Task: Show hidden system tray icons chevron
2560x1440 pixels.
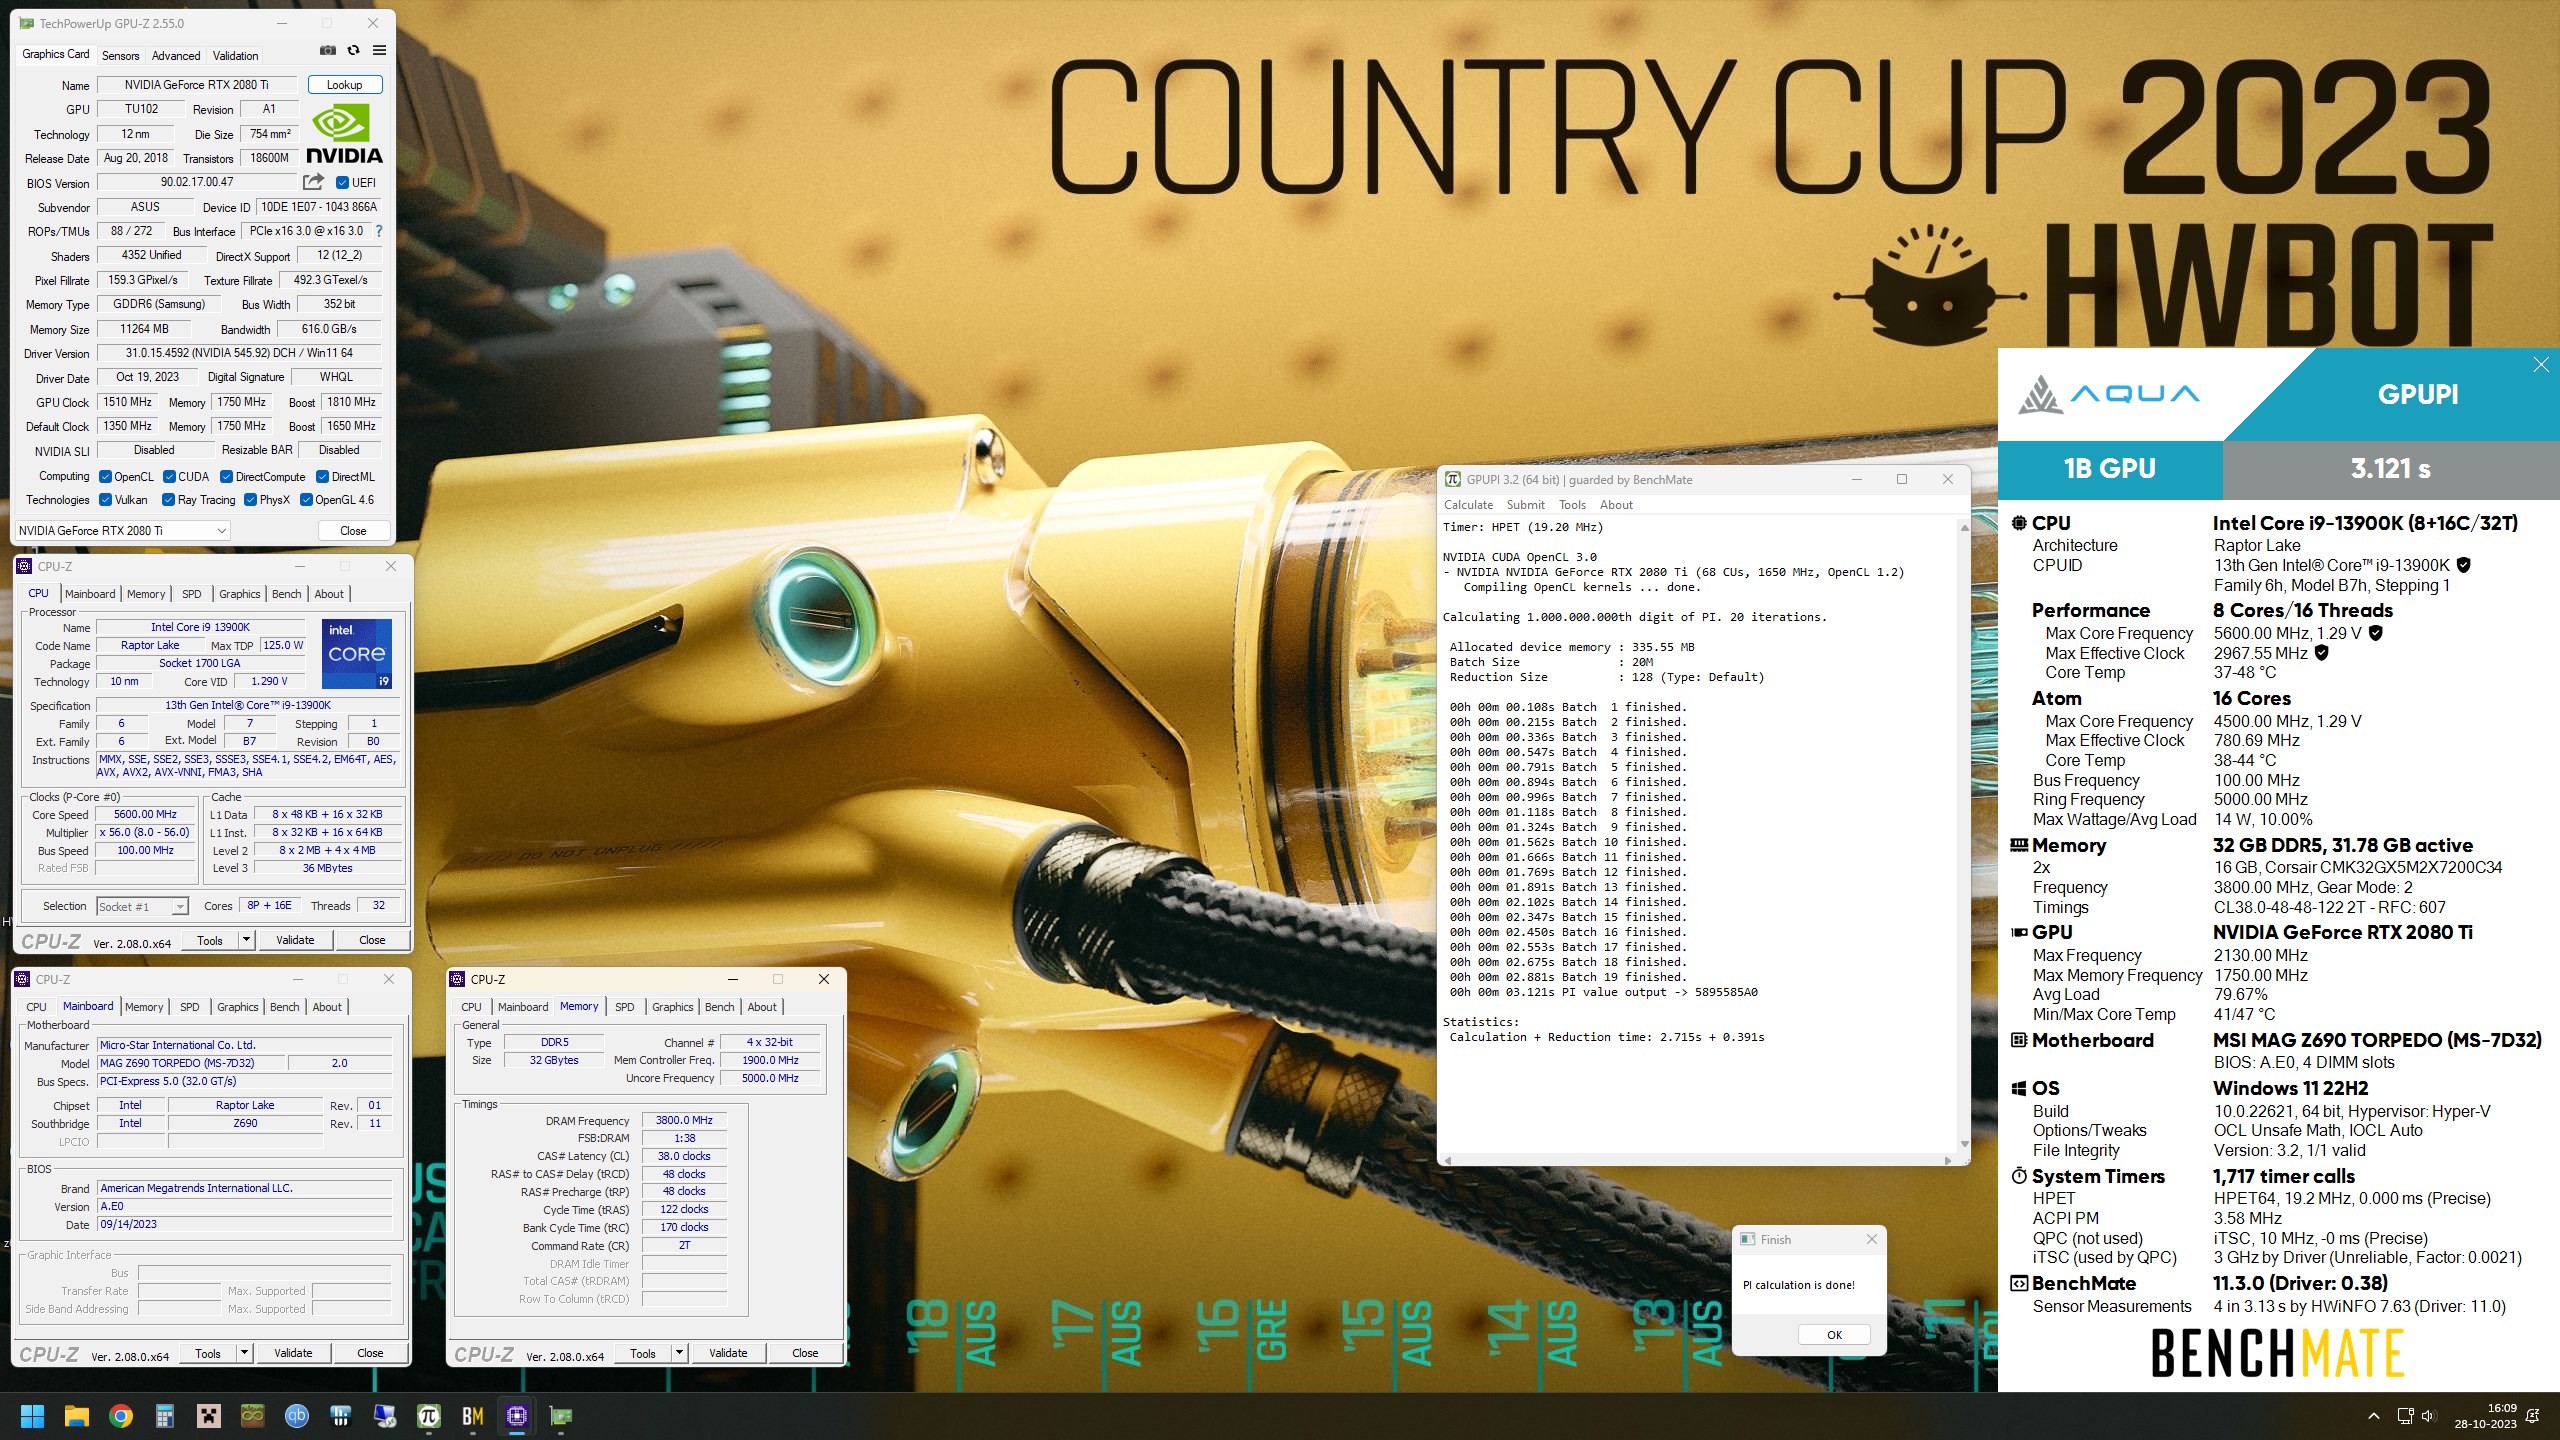Action: click(2373, 1416)
